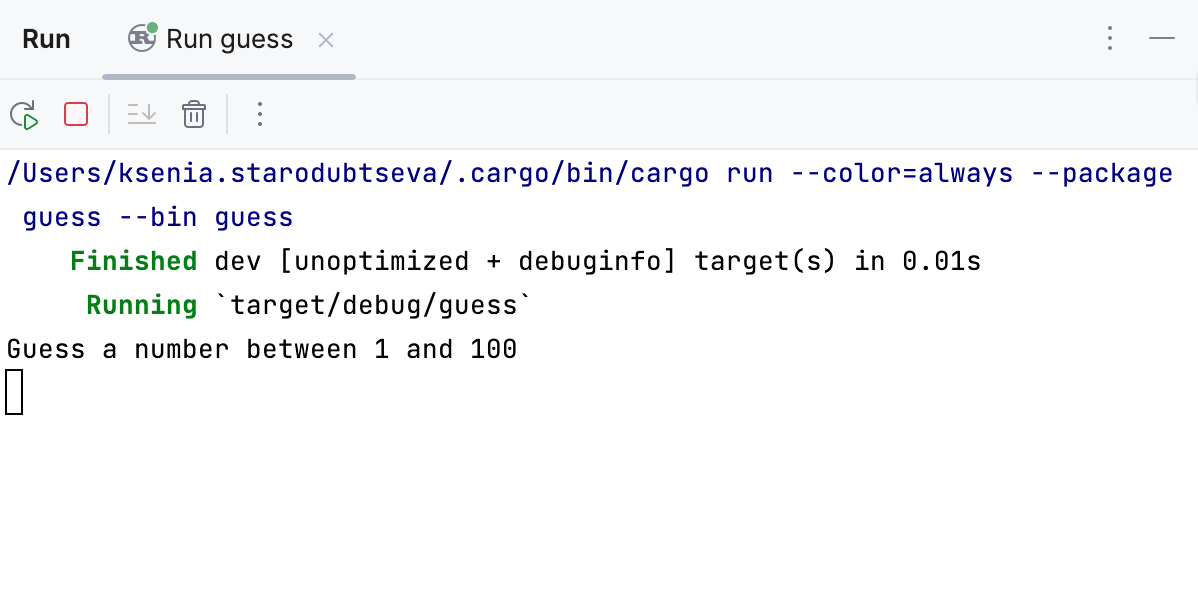Image resolution: width=1198 pixels, height=606 pixels.
Task: Stop the running guess process
Action: tap(76, 114)
